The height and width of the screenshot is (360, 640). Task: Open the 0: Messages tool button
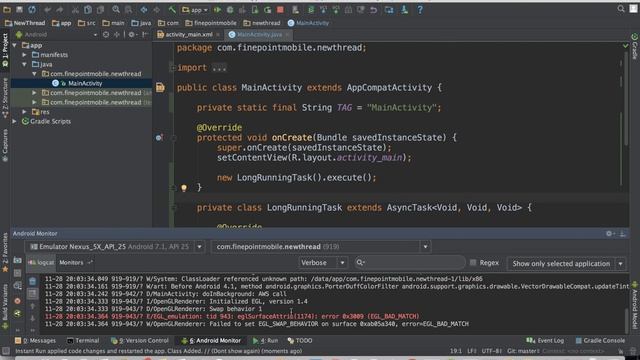(35, 340)
